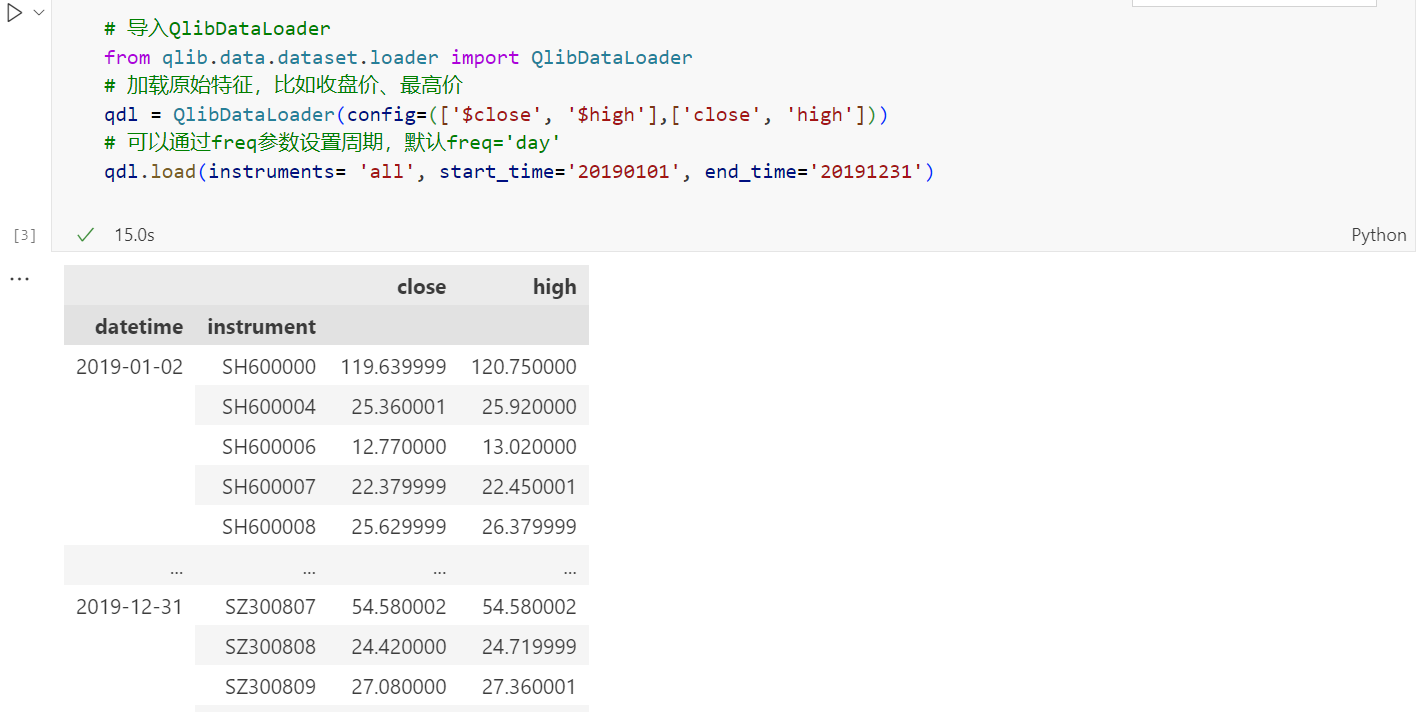
Task: Click the SH600000 instrument row
Action: pyautogui.click(x=268, y=367)
